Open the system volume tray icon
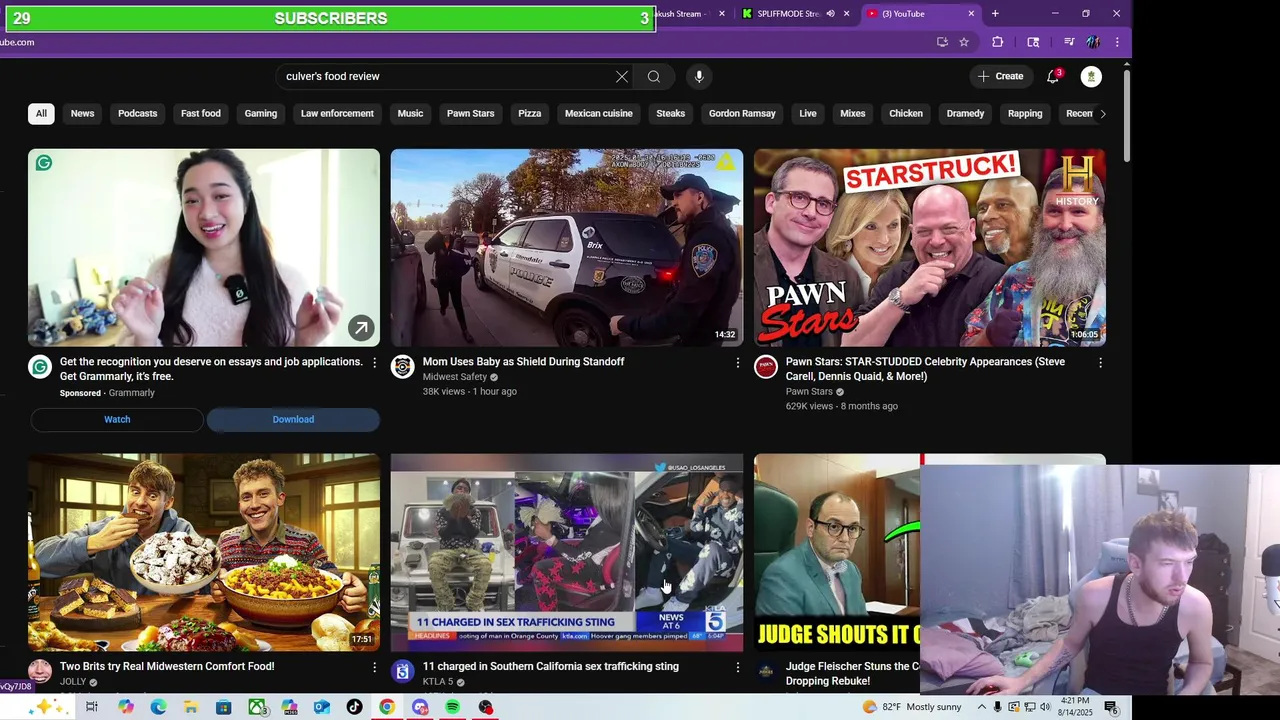The image size is (1280, 720). pyautogui.click(x=1046, y=707)
